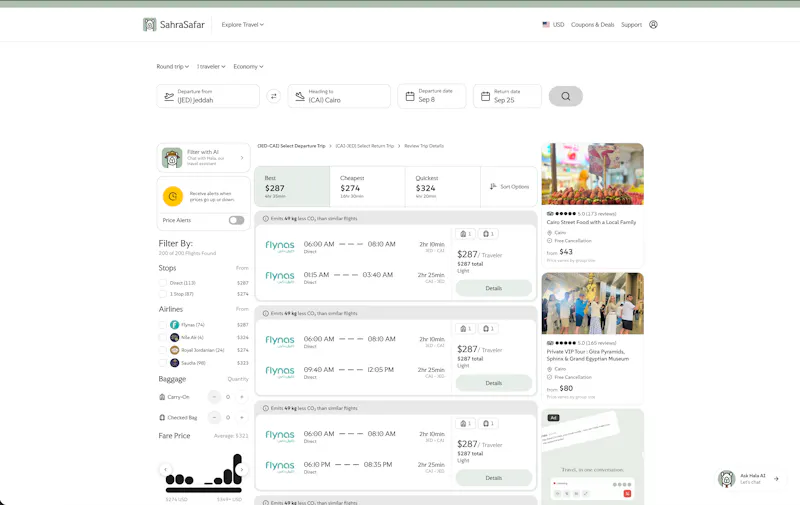This screenshot has height=505, width=800.
Task: Go to Review Trip Details step
Action: [424, 146]
